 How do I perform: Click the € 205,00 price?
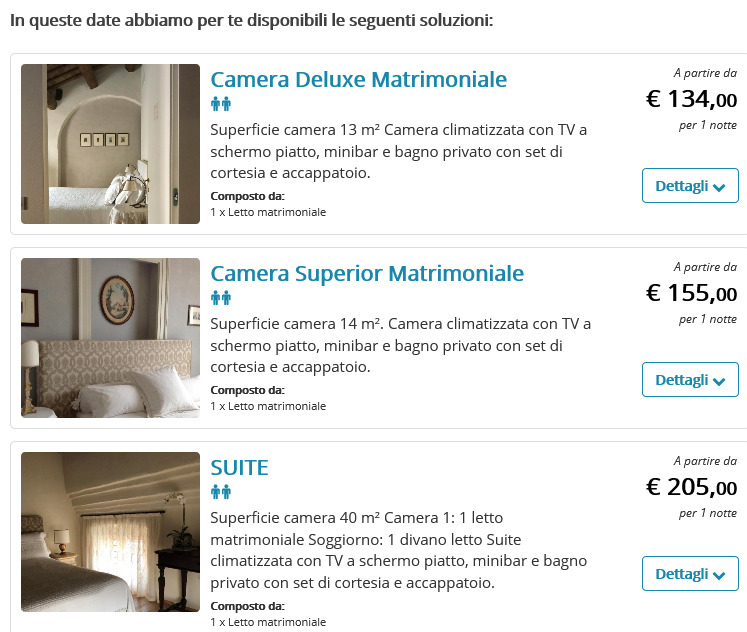(x=691, y=487)
